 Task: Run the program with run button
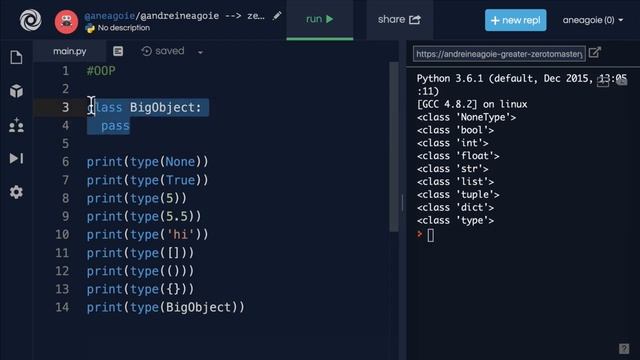tap(320, 19)
